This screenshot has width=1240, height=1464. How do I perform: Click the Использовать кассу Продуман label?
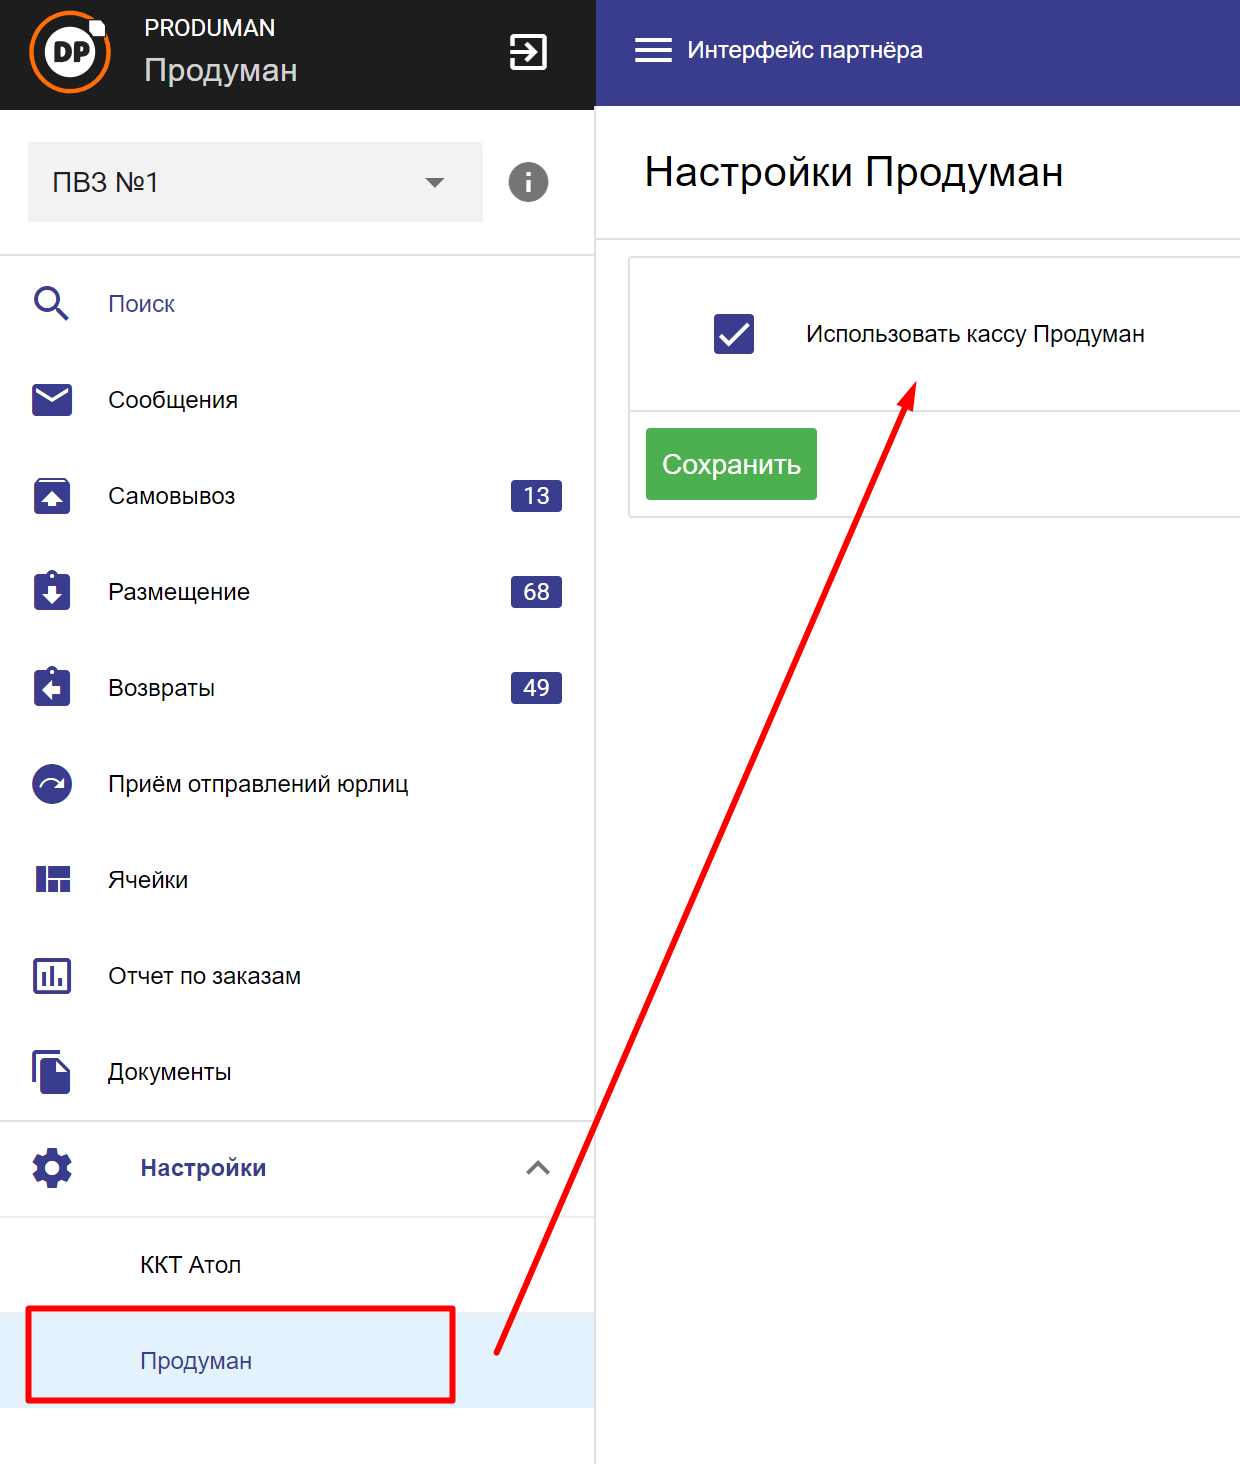click(x=975, y=334)
